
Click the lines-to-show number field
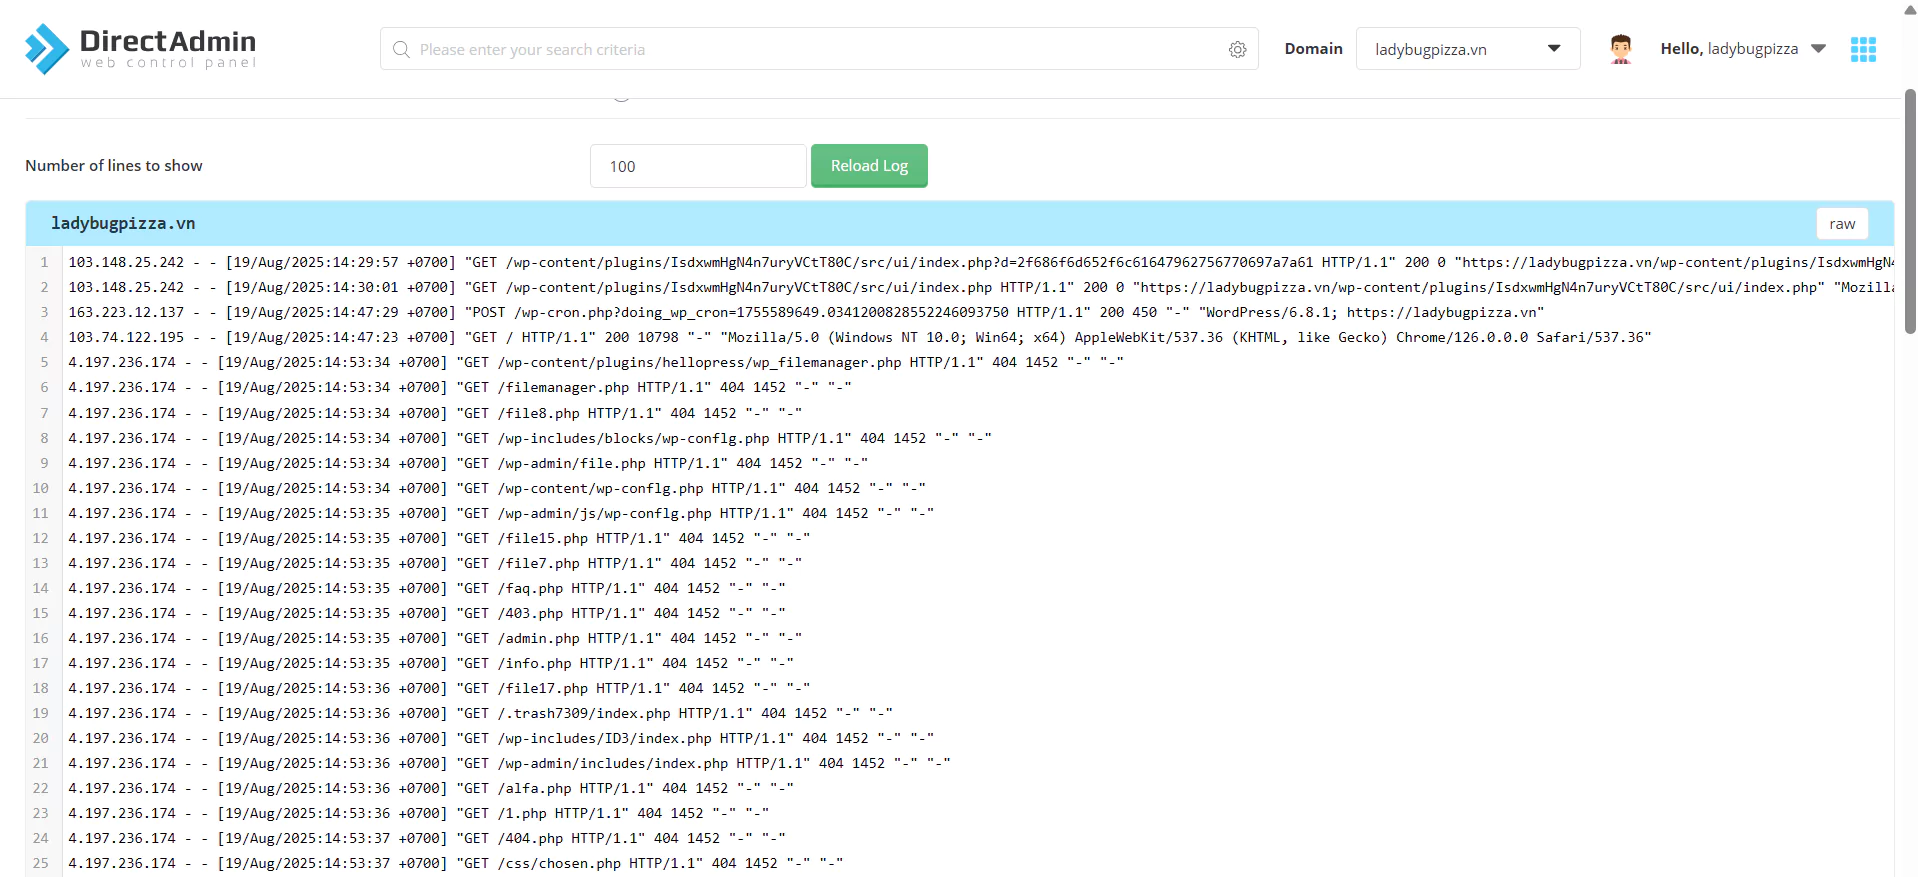tap(698, 166)
